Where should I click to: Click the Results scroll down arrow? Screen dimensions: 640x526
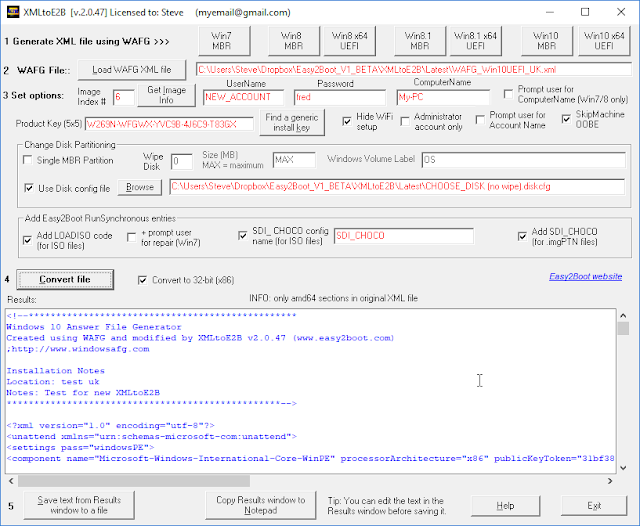623,468
